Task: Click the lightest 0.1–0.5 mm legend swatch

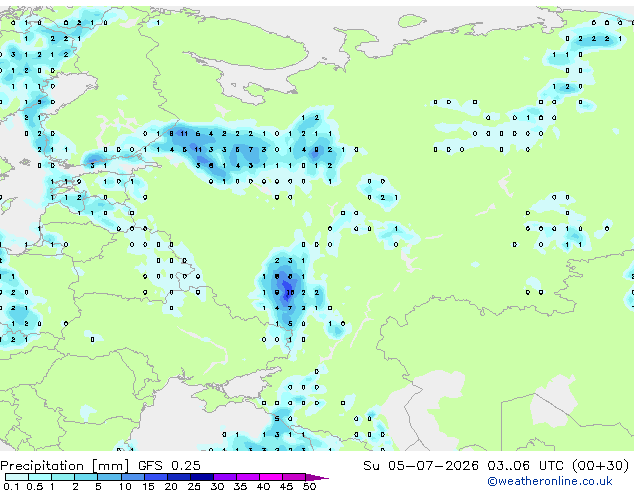Action: tap(17, 477)
